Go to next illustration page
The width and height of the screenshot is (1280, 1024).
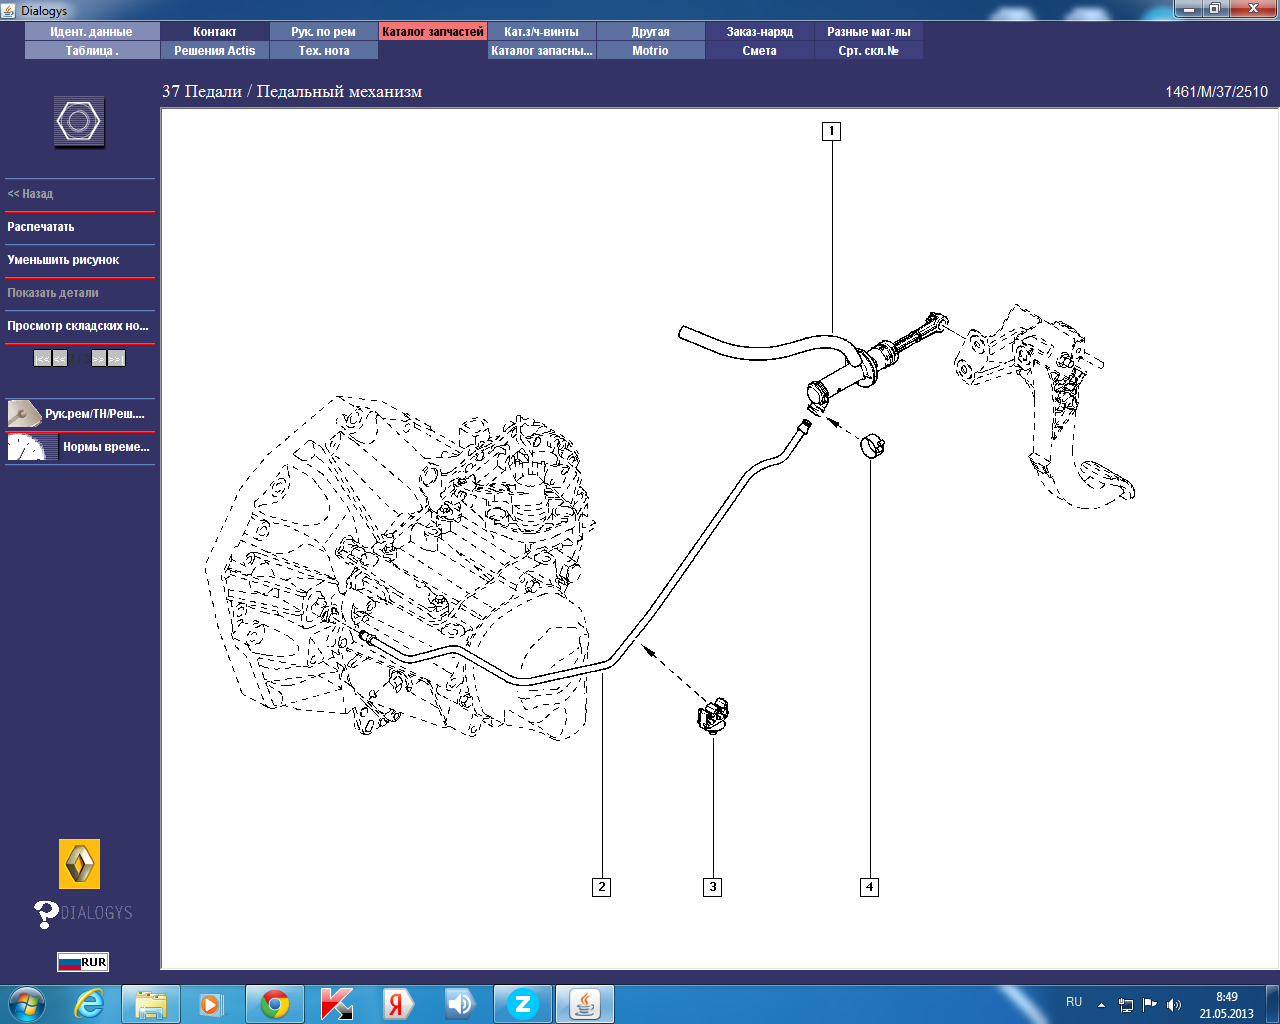(x=98, y=358)
